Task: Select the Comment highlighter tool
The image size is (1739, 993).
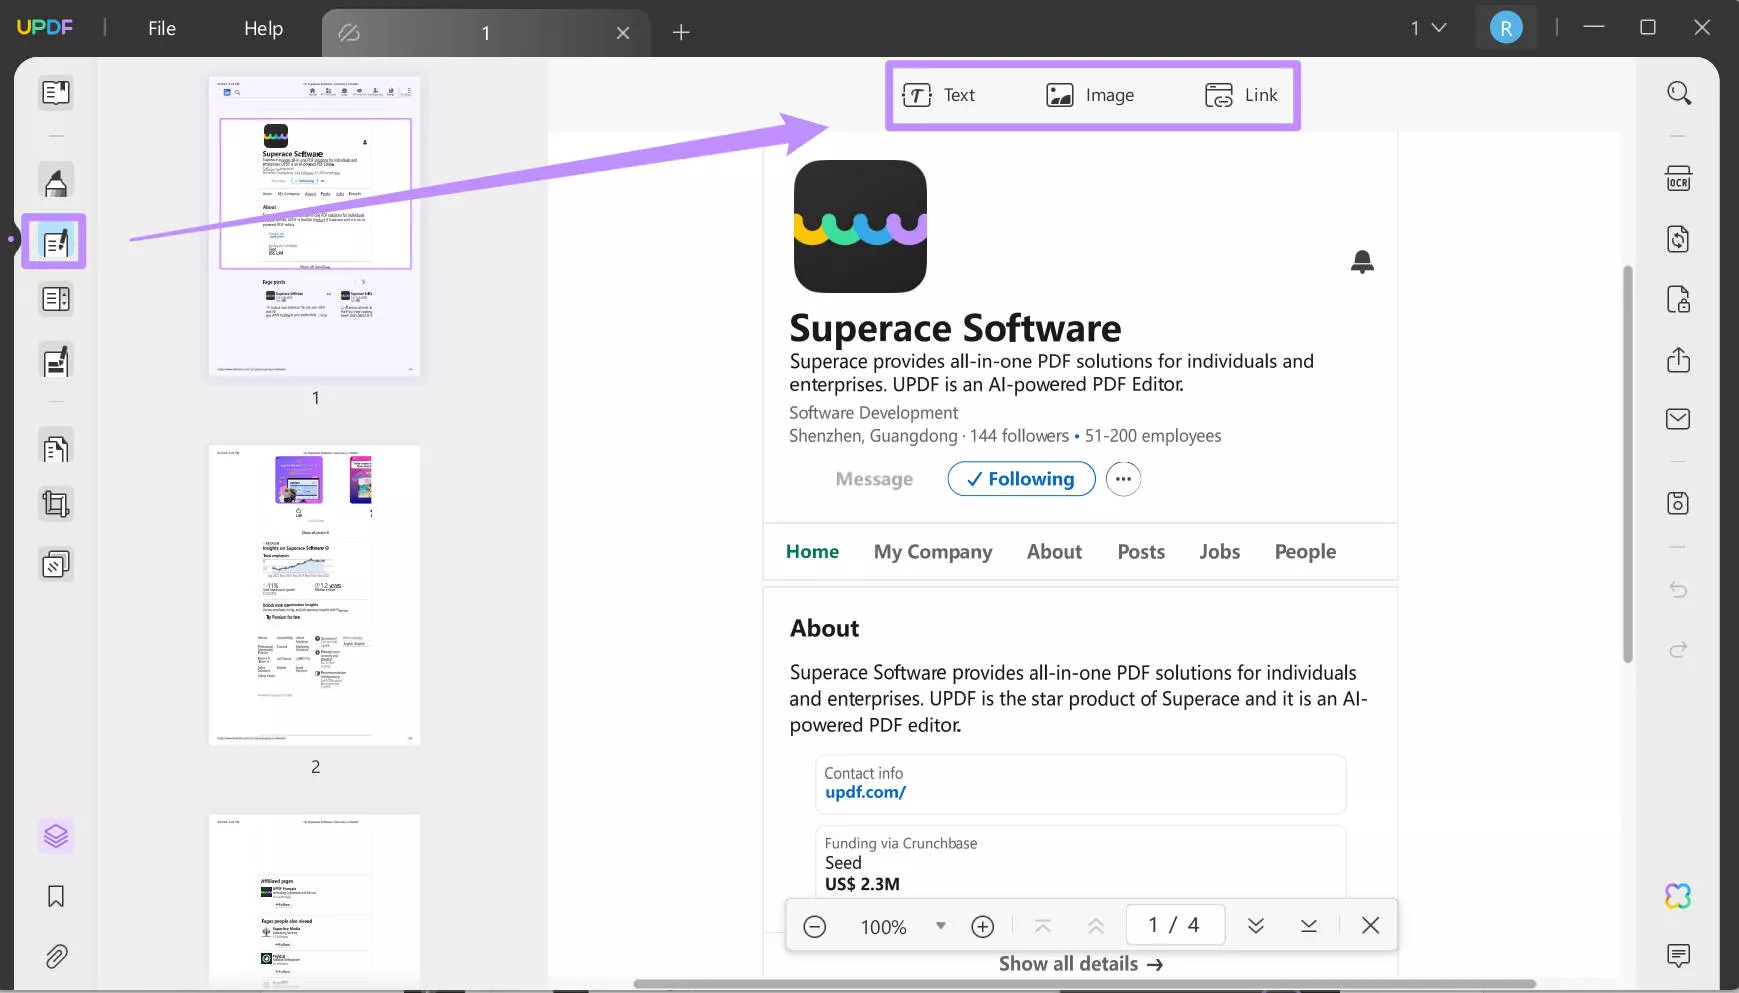Action: [56, 181]
